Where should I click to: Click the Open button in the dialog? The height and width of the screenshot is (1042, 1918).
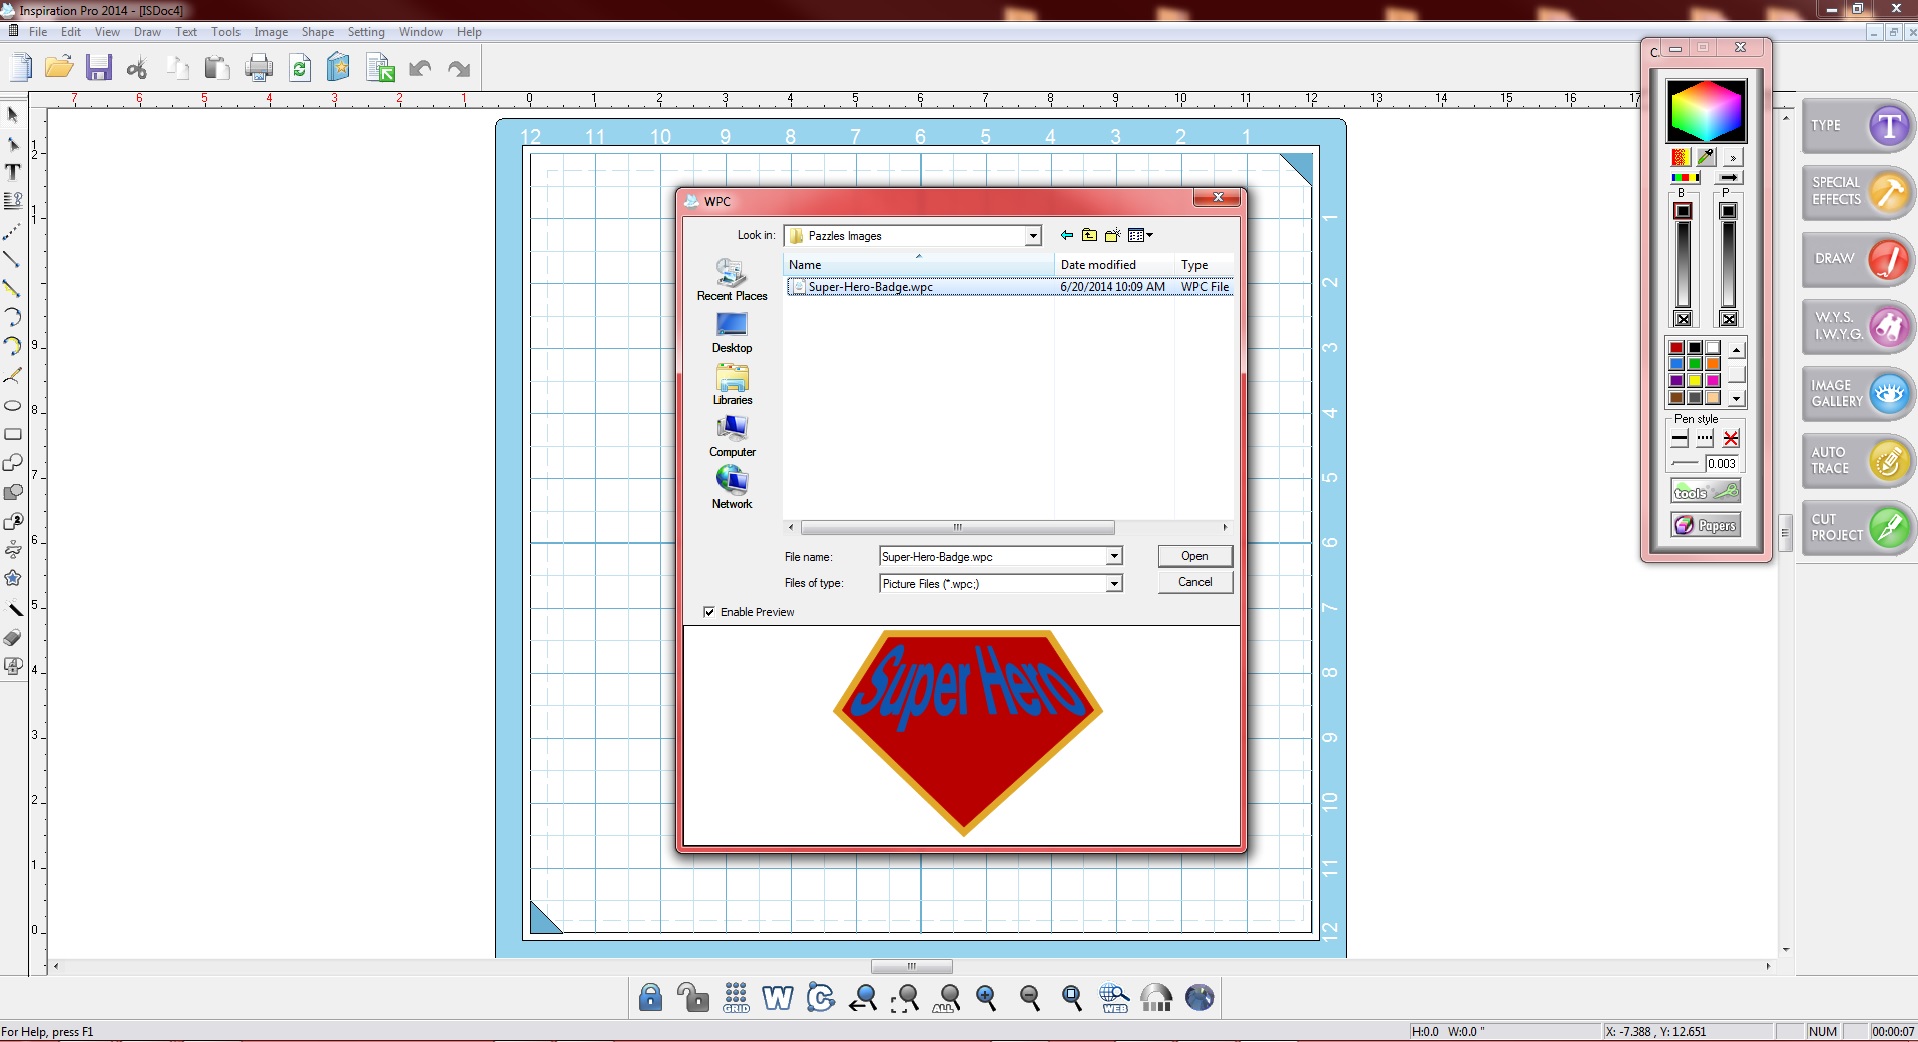click(1194, 556)
